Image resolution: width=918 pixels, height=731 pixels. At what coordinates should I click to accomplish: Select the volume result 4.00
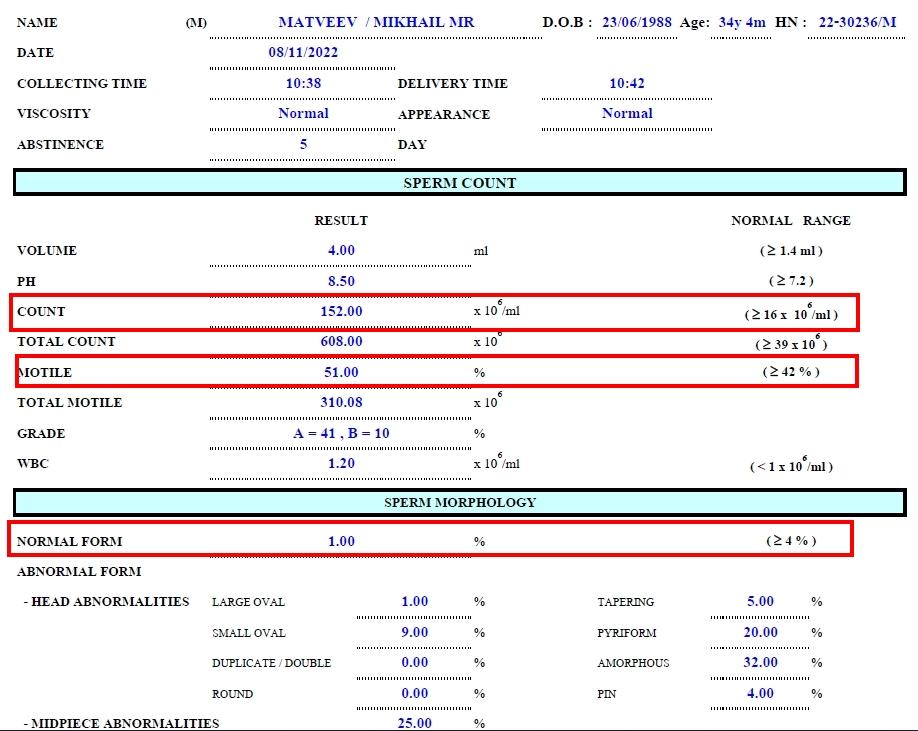(x=341, y=250)
